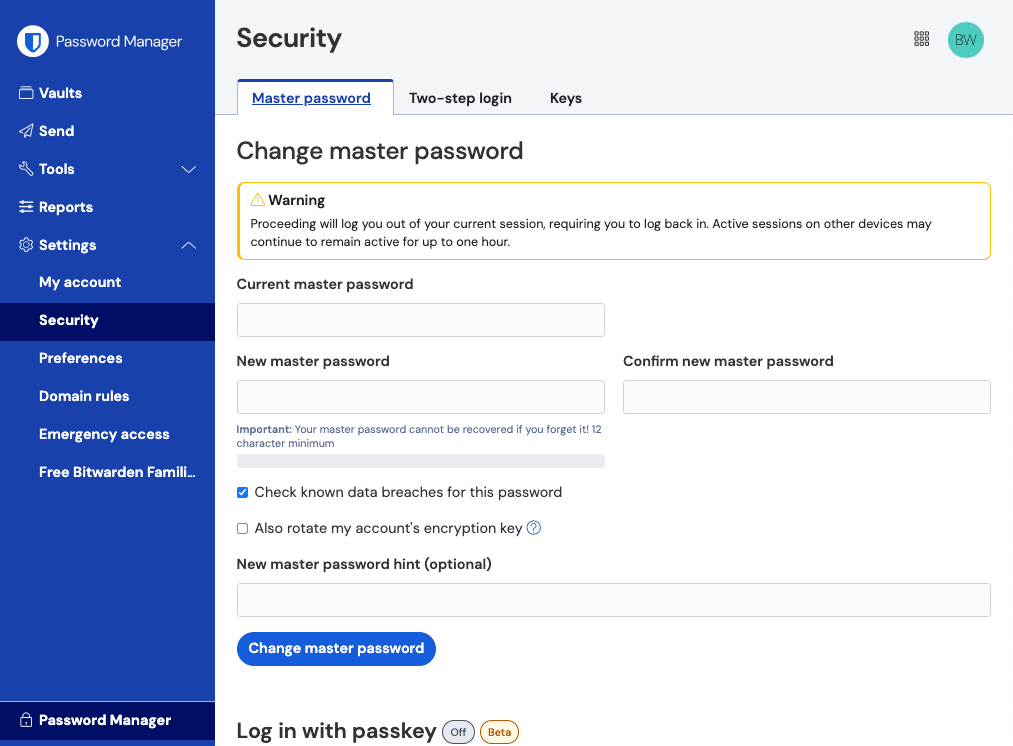
Task: Uncheck known data breaches checking
Action: pyautogui.click(x=242, y=492)
